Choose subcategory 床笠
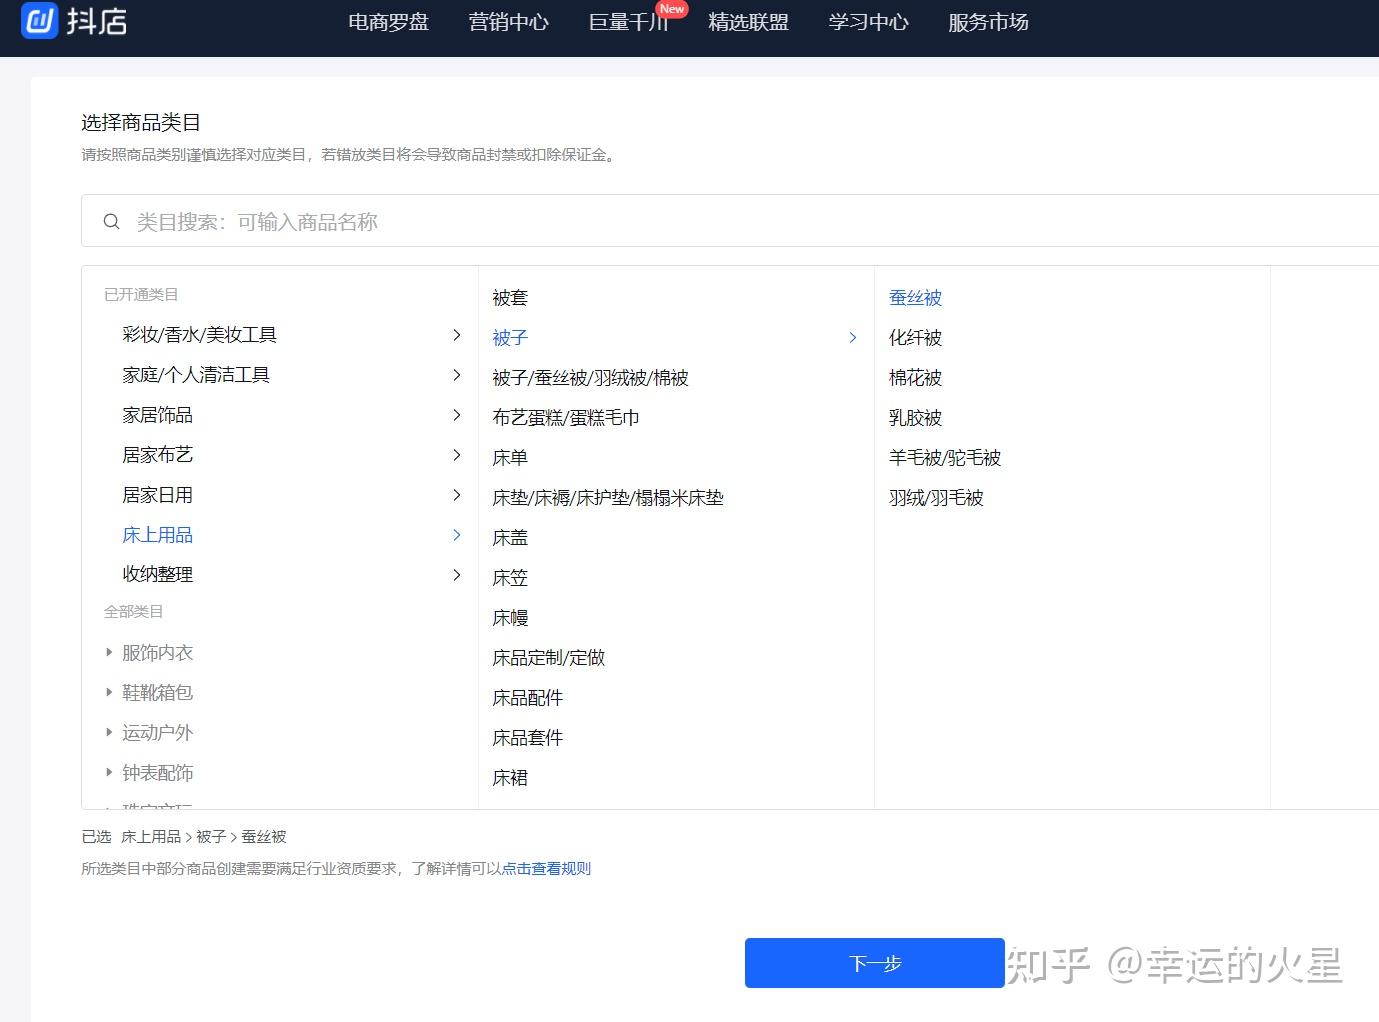 pyautogui.click(x=510, y=578)
